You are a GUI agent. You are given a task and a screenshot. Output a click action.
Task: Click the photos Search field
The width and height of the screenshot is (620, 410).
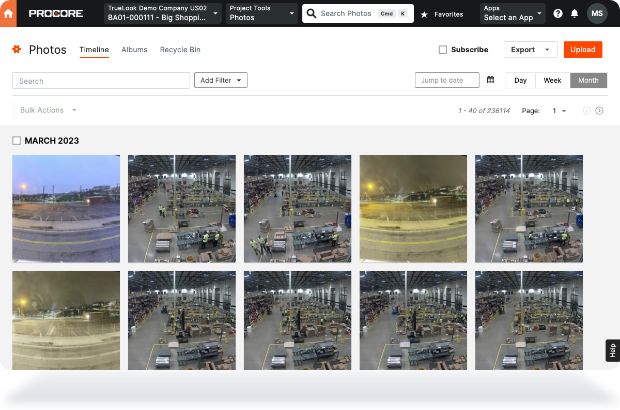click(101, 81)
